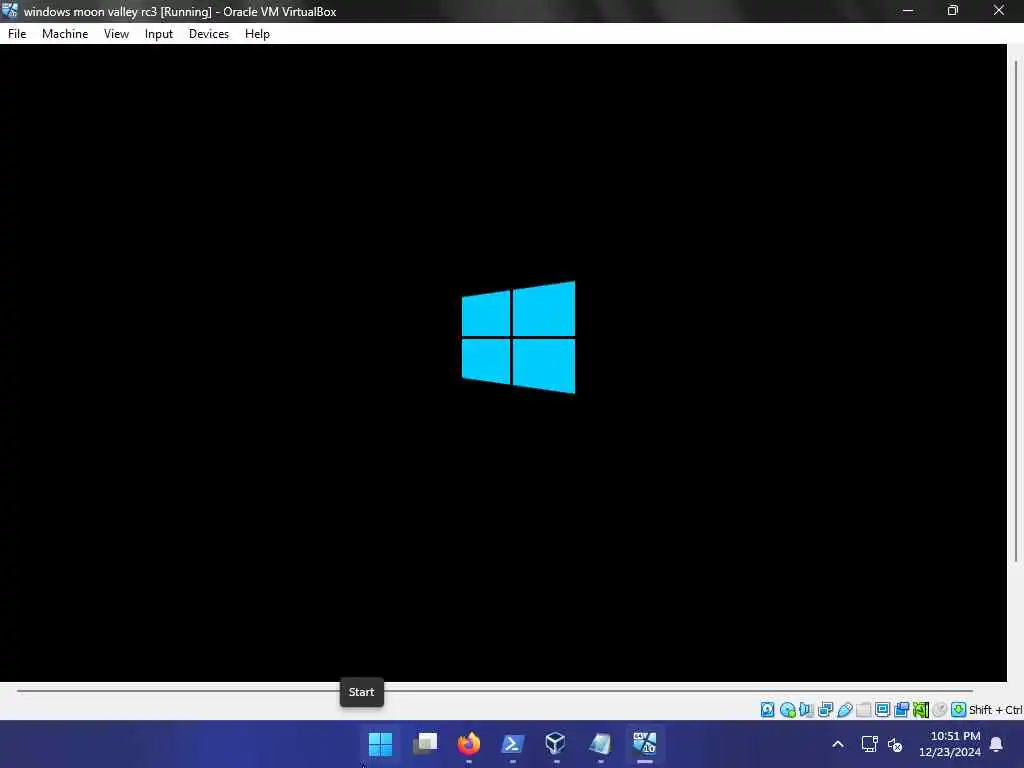This screenshot has width=1024, height=768.
Task: Open the Notepad-like app on taskbar
Action: (x=600, y=744)
